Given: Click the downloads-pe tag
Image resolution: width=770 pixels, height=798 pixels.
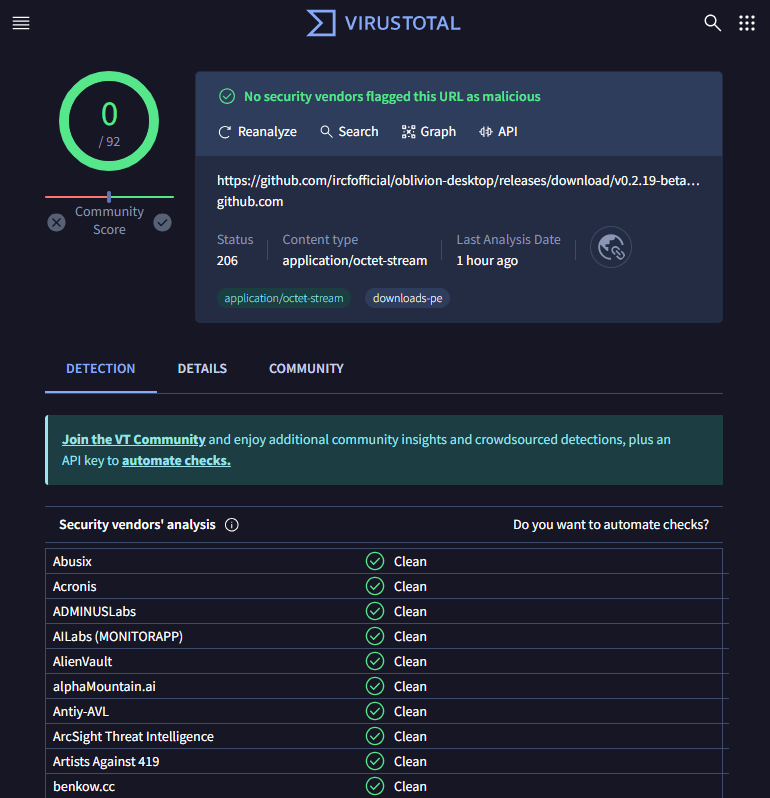Looking at the screenshot, I should [x=407, y=298].
